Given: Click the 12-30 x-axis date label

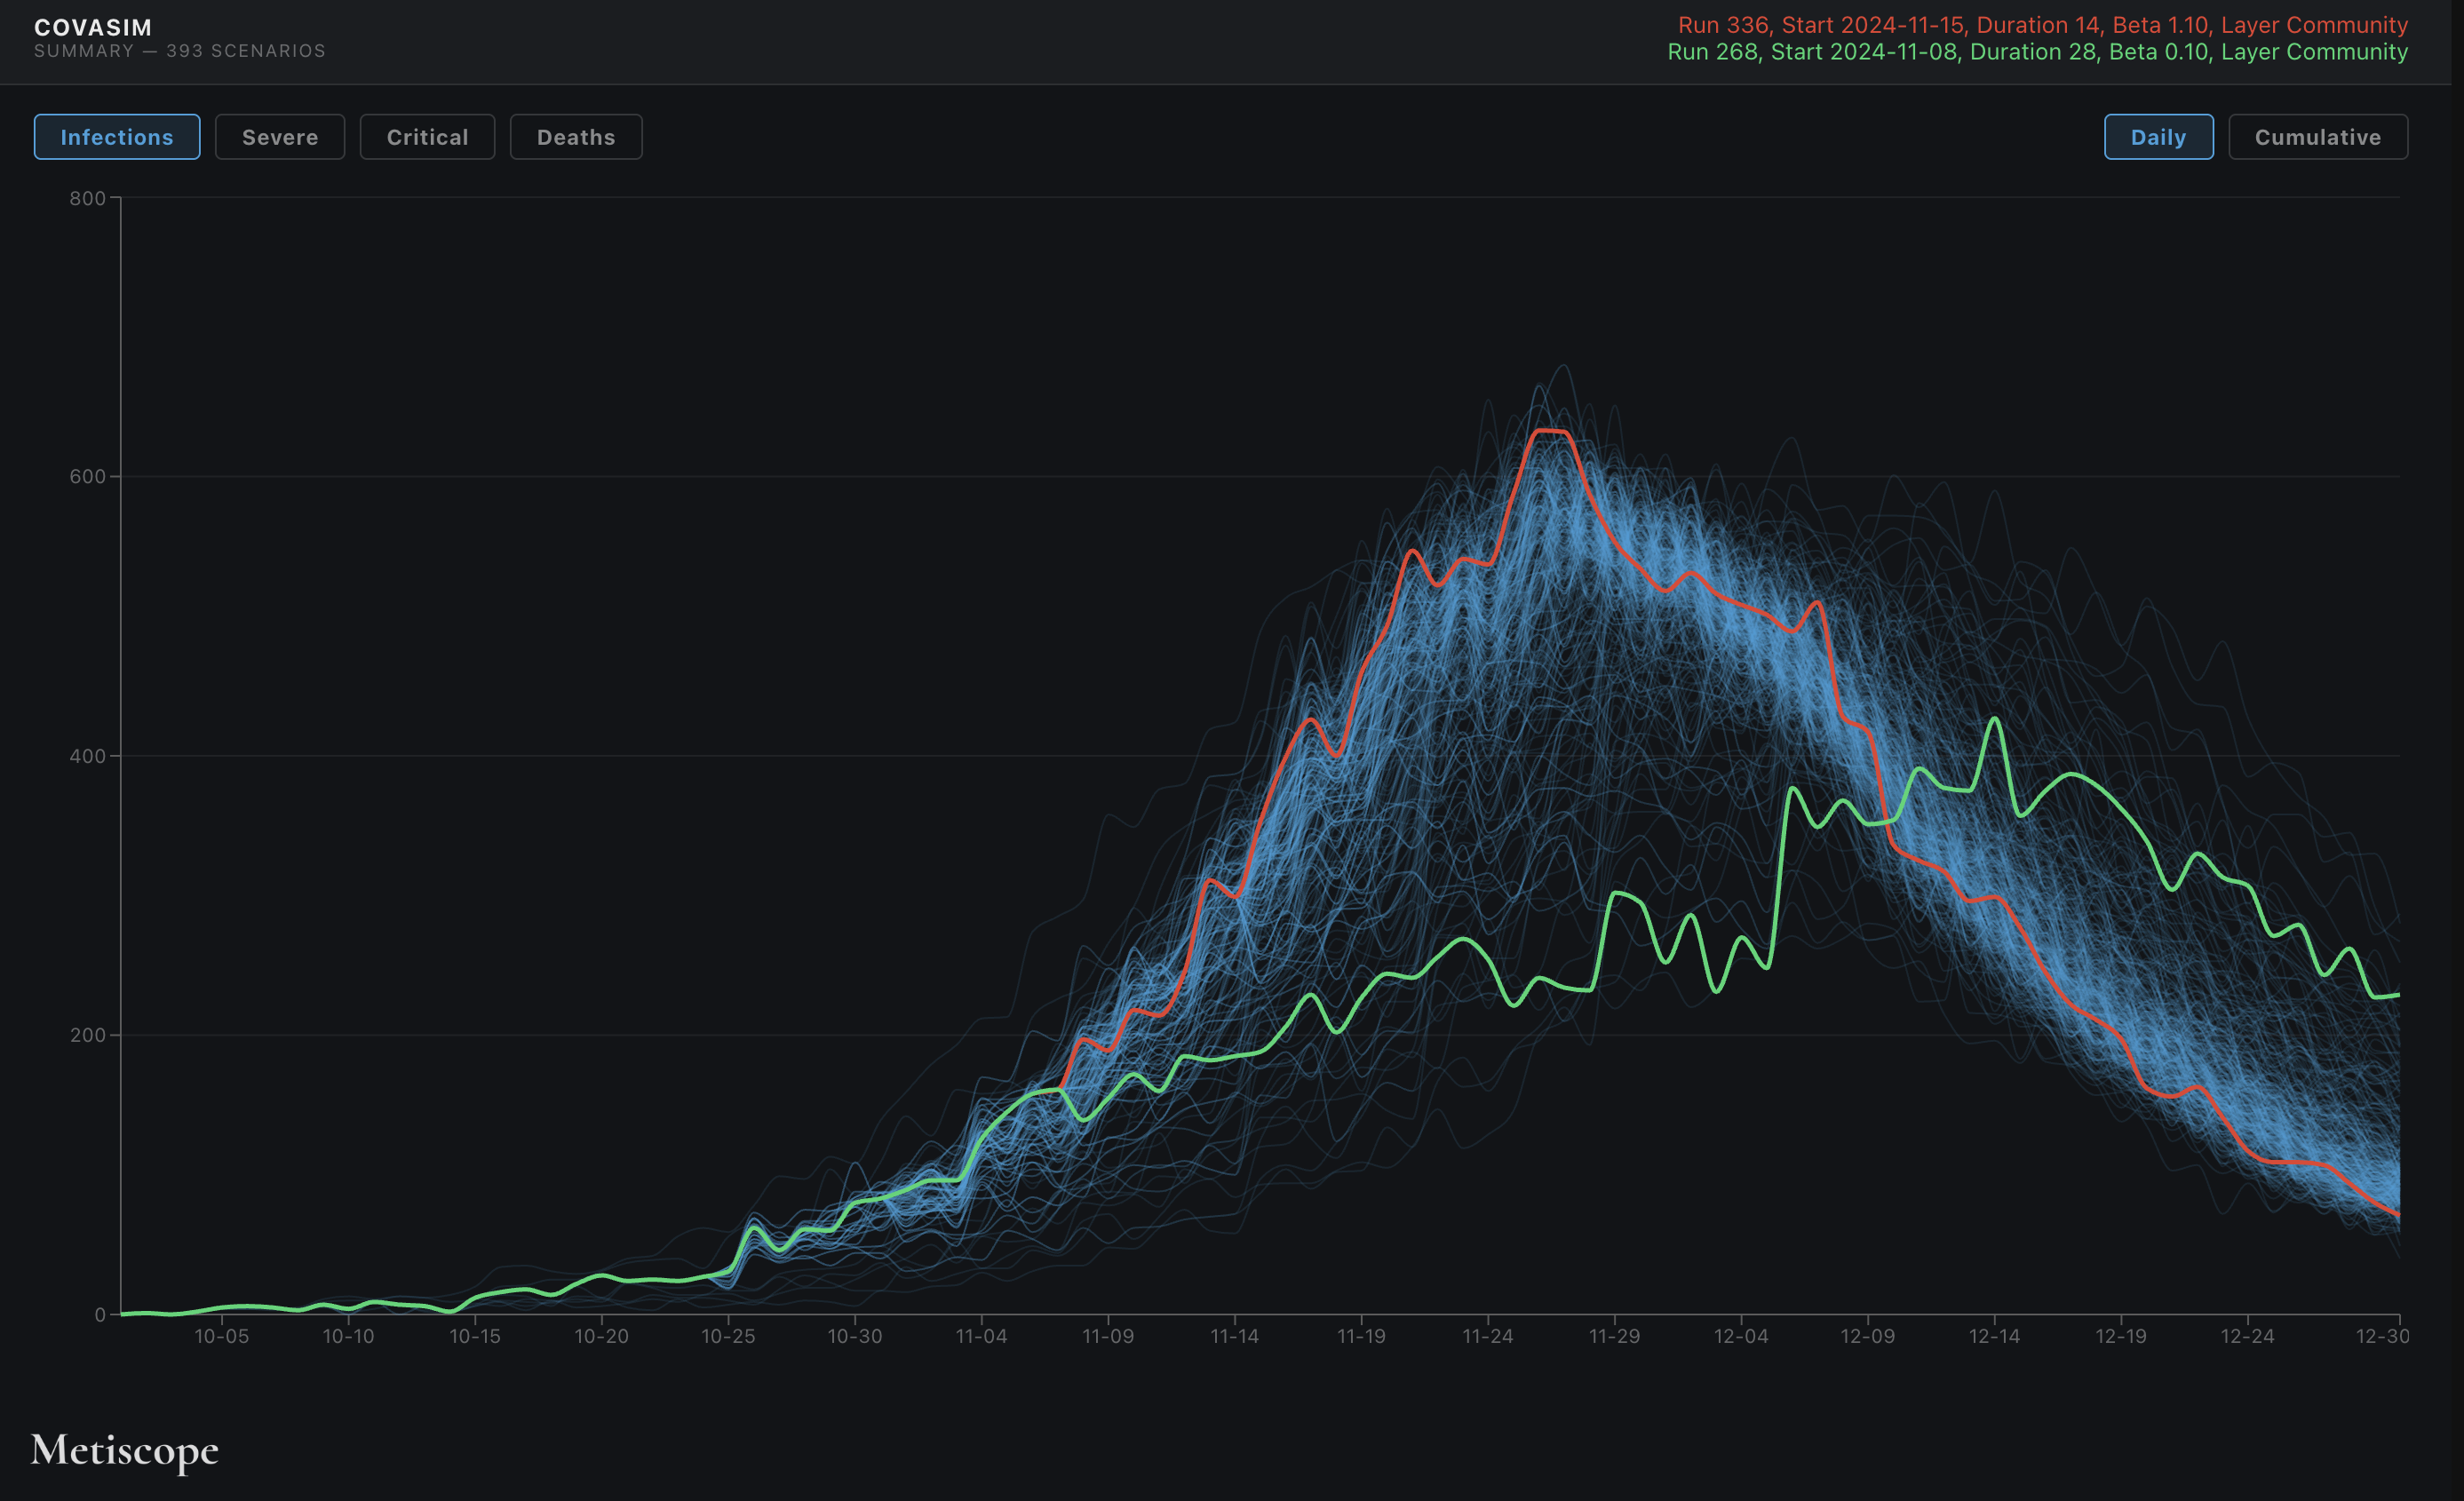Looking at the screenshot, I should 2383,1336.
